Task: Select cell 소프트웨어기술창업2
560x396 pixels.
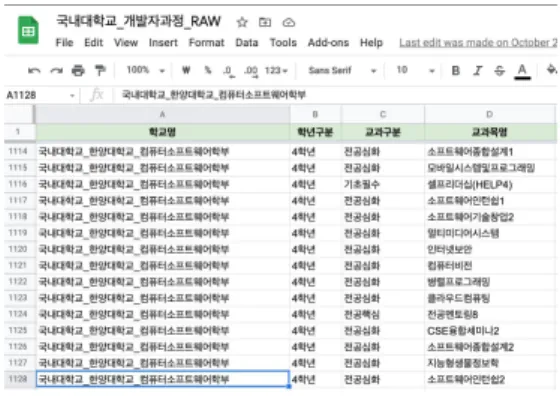Action: [x=490, y=217]
